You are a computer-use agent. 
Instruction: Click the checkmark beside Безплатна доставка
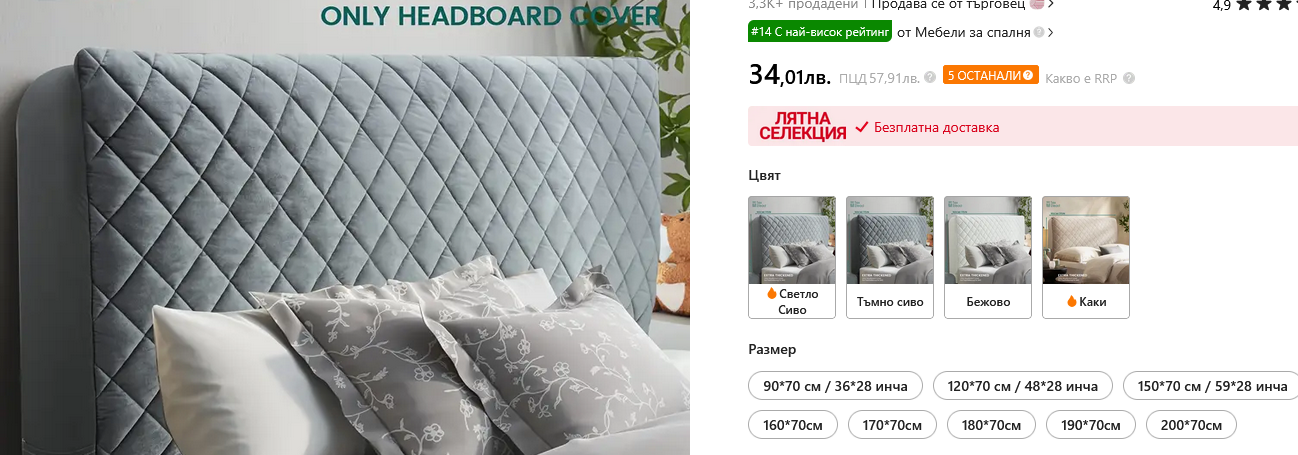(x=861, y=127)
